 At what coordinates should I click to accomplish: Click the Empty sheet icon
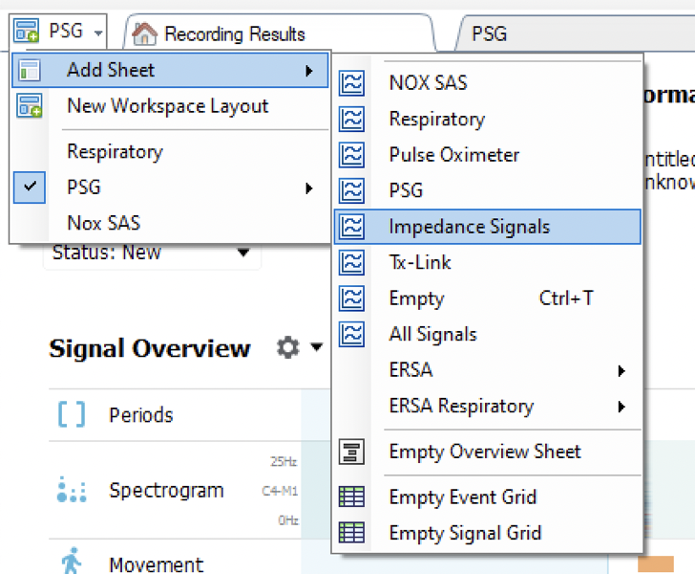click(352, 298)
